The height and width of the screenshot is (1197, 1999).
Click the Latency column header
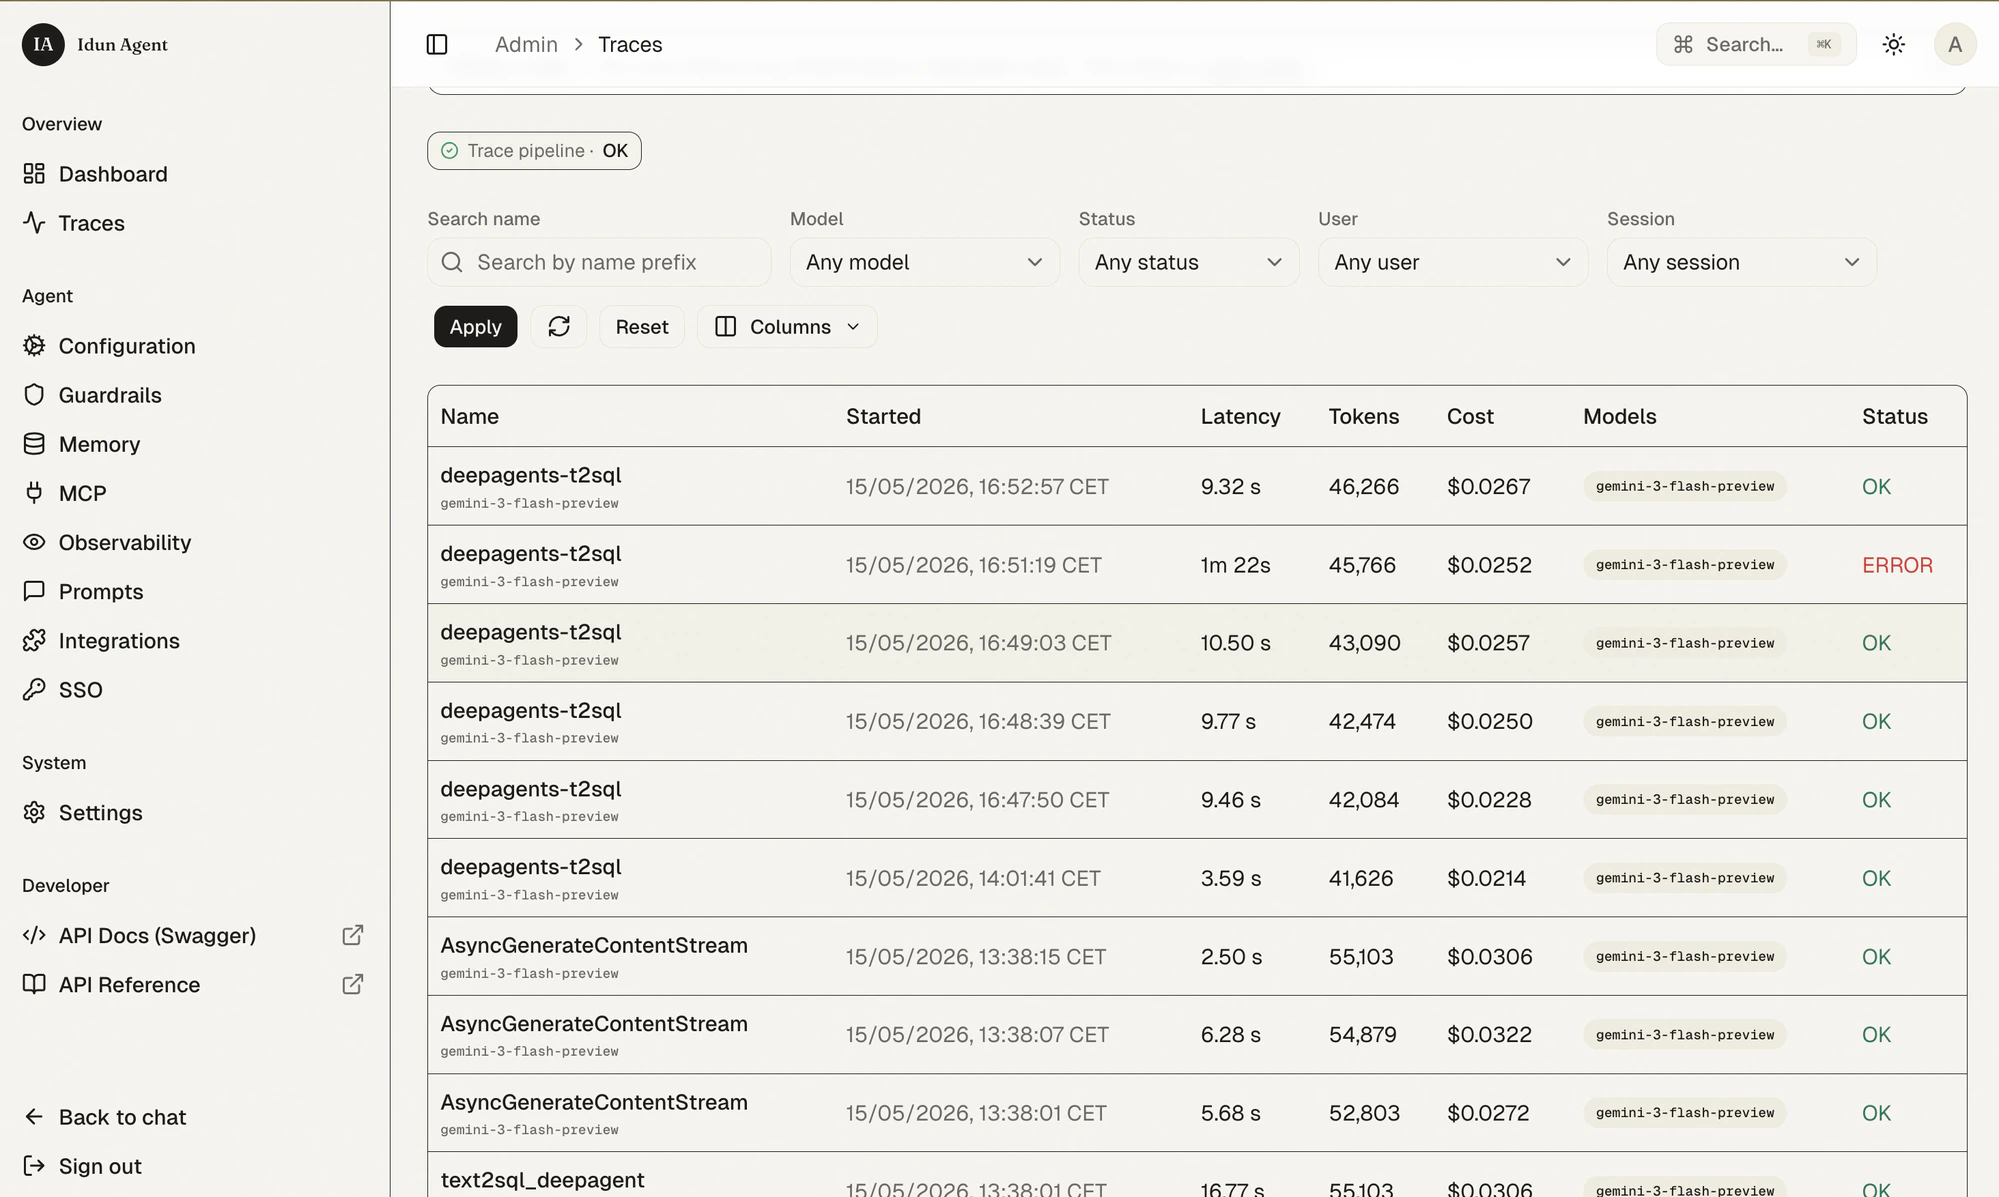pyautogui.click(x=1240, y=416)
